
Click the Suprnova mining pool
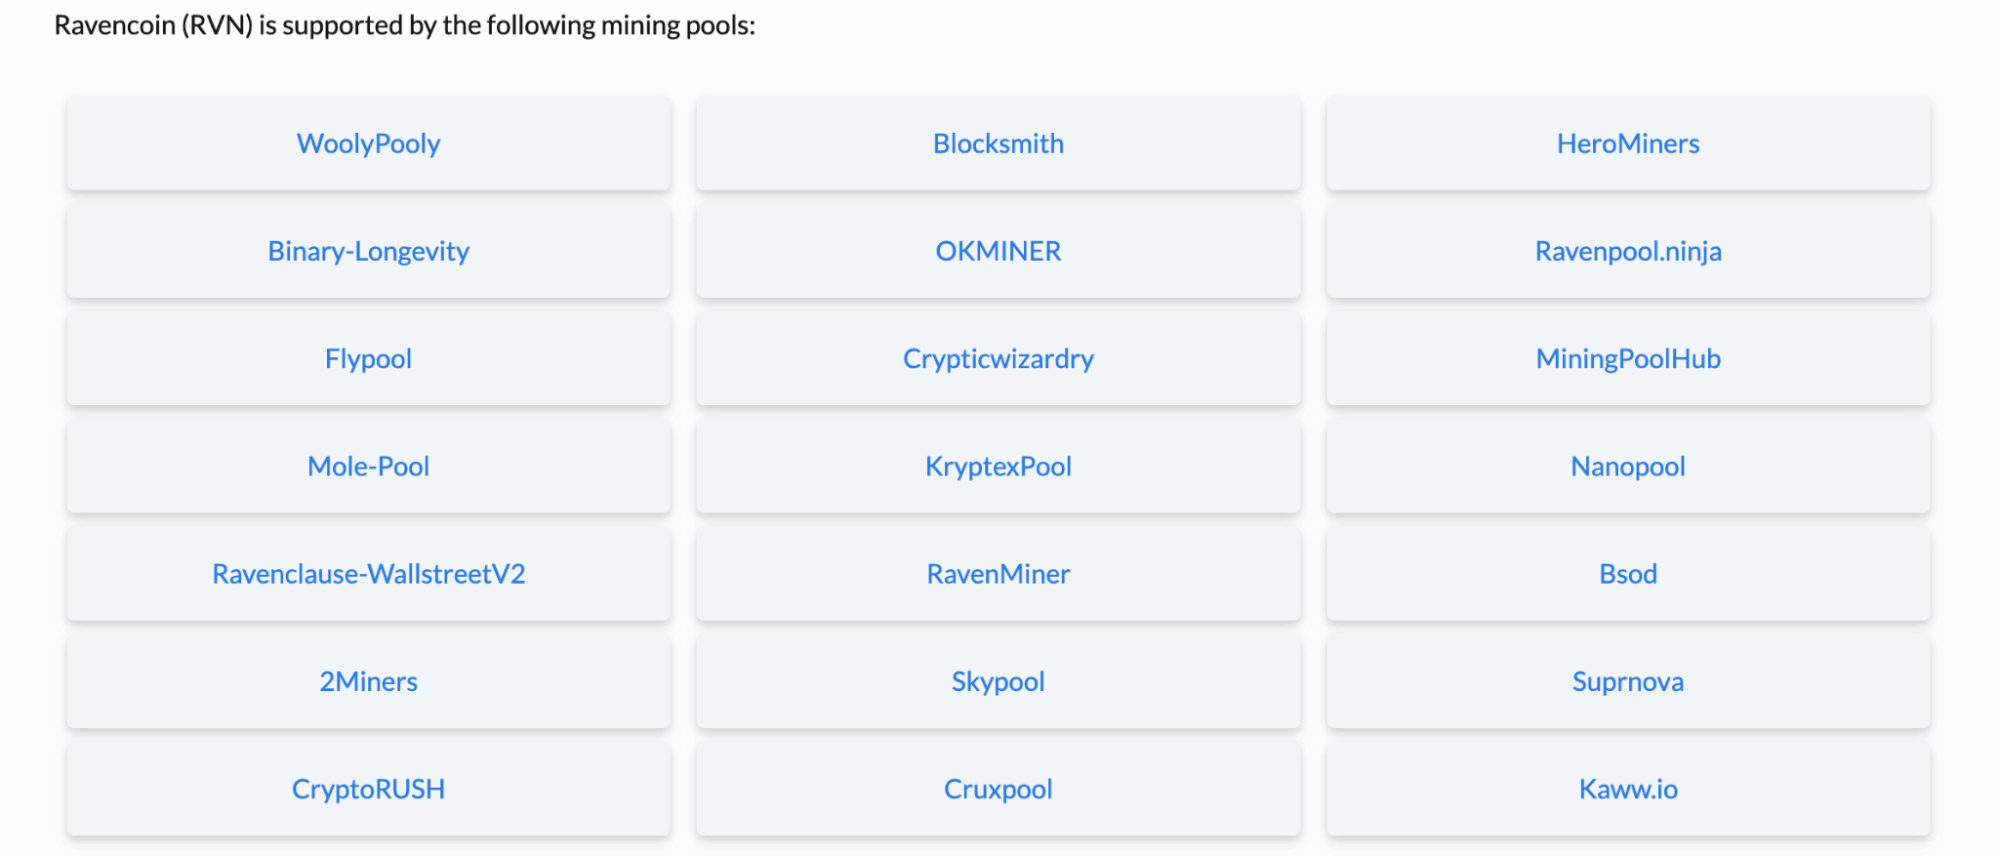click(1627, 681)
